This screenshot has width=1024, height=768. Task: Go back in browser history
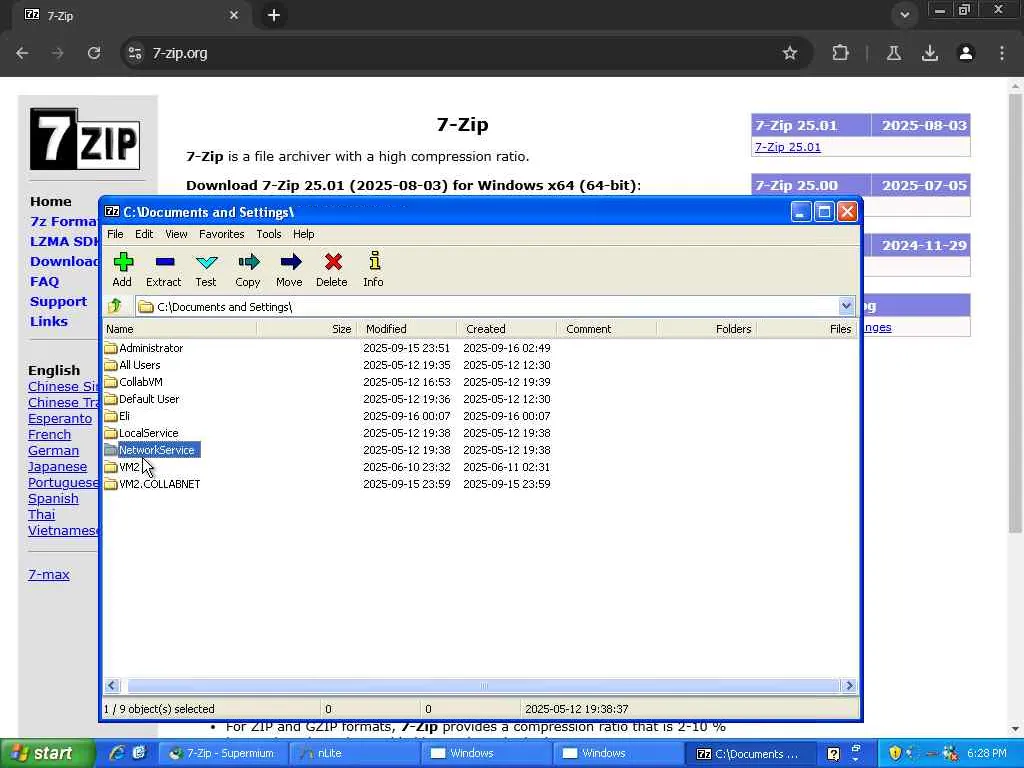tap(22, 53)
